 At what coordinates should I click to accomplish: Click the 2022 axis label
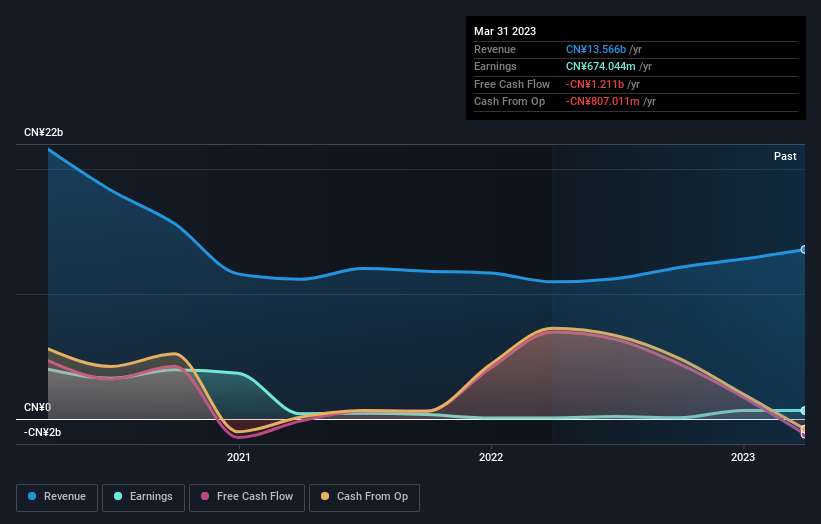491,457
